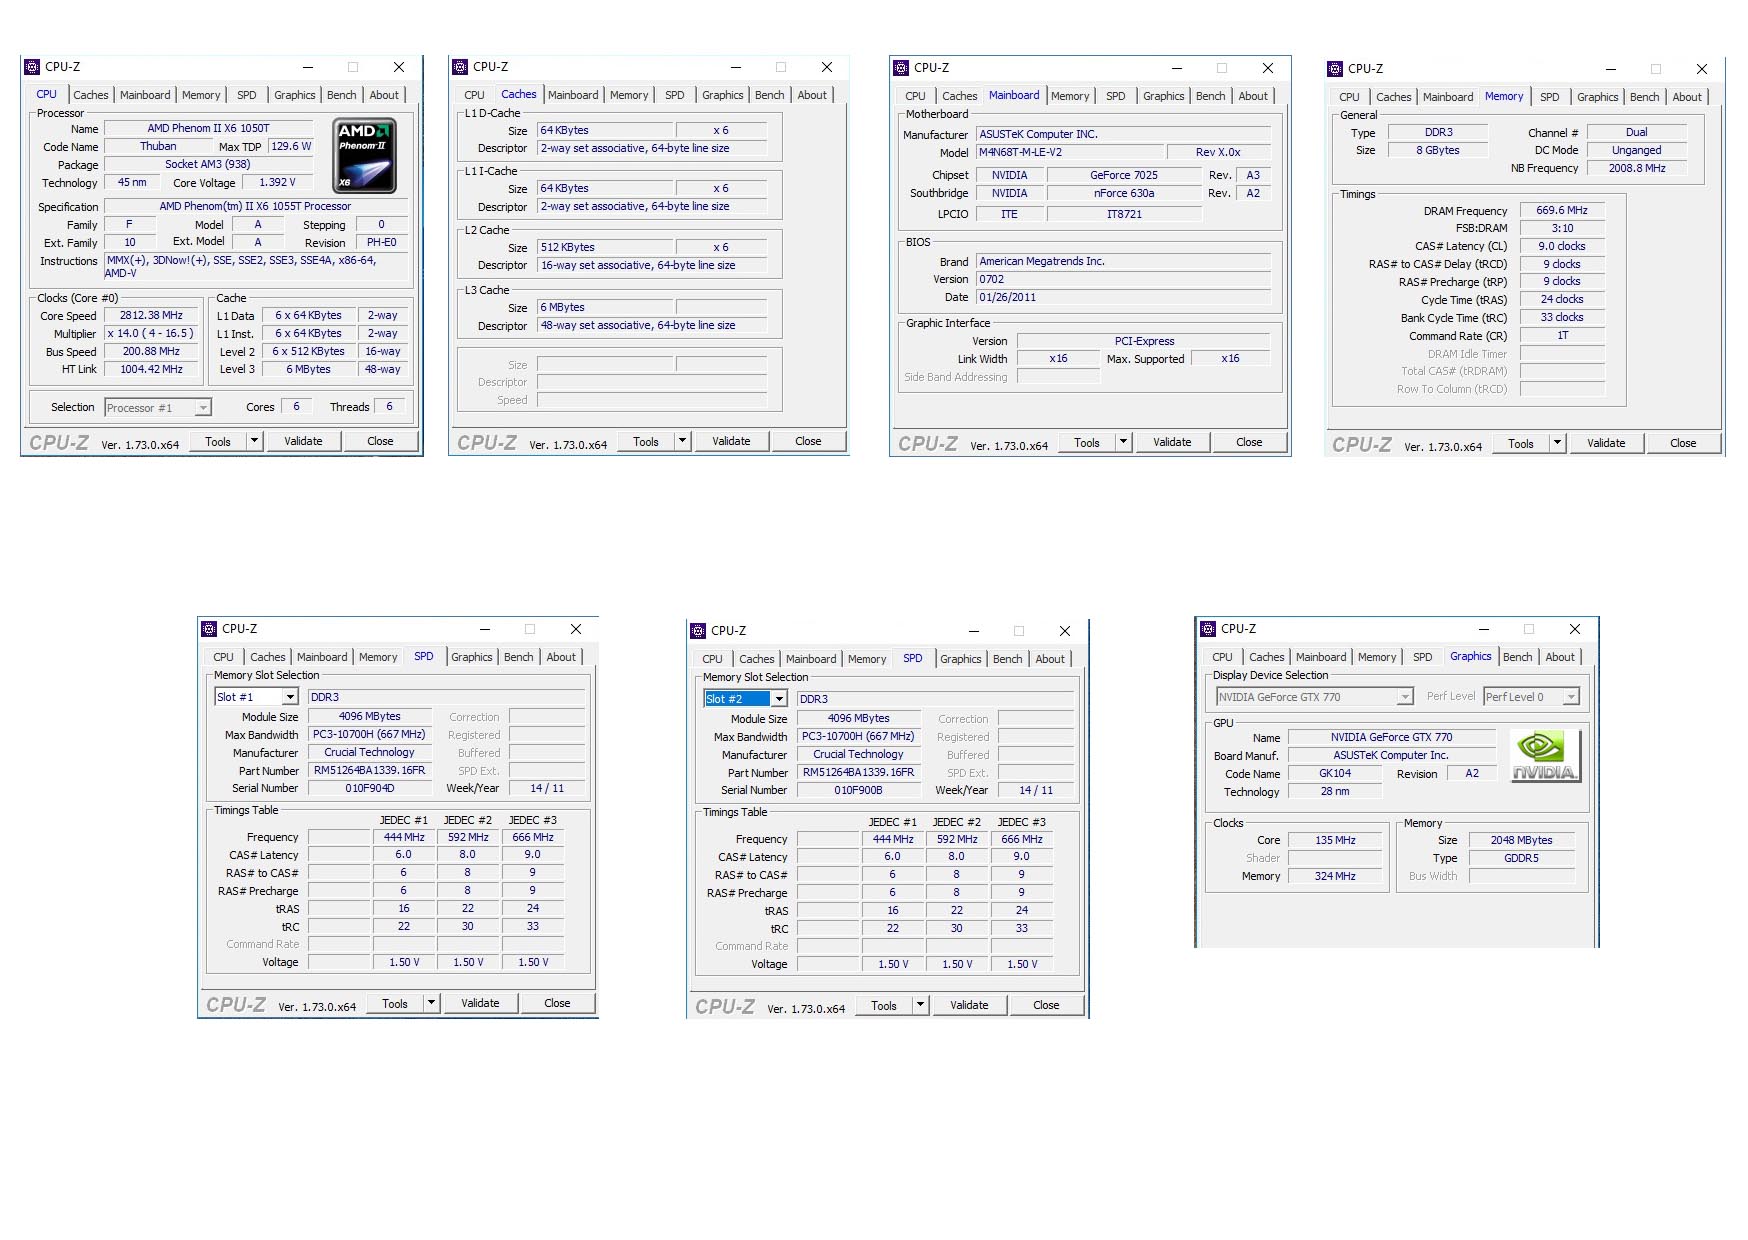Click the GPU Code Name GK104 value
Screen dimensions: 1748x1240
(1335, 773)
